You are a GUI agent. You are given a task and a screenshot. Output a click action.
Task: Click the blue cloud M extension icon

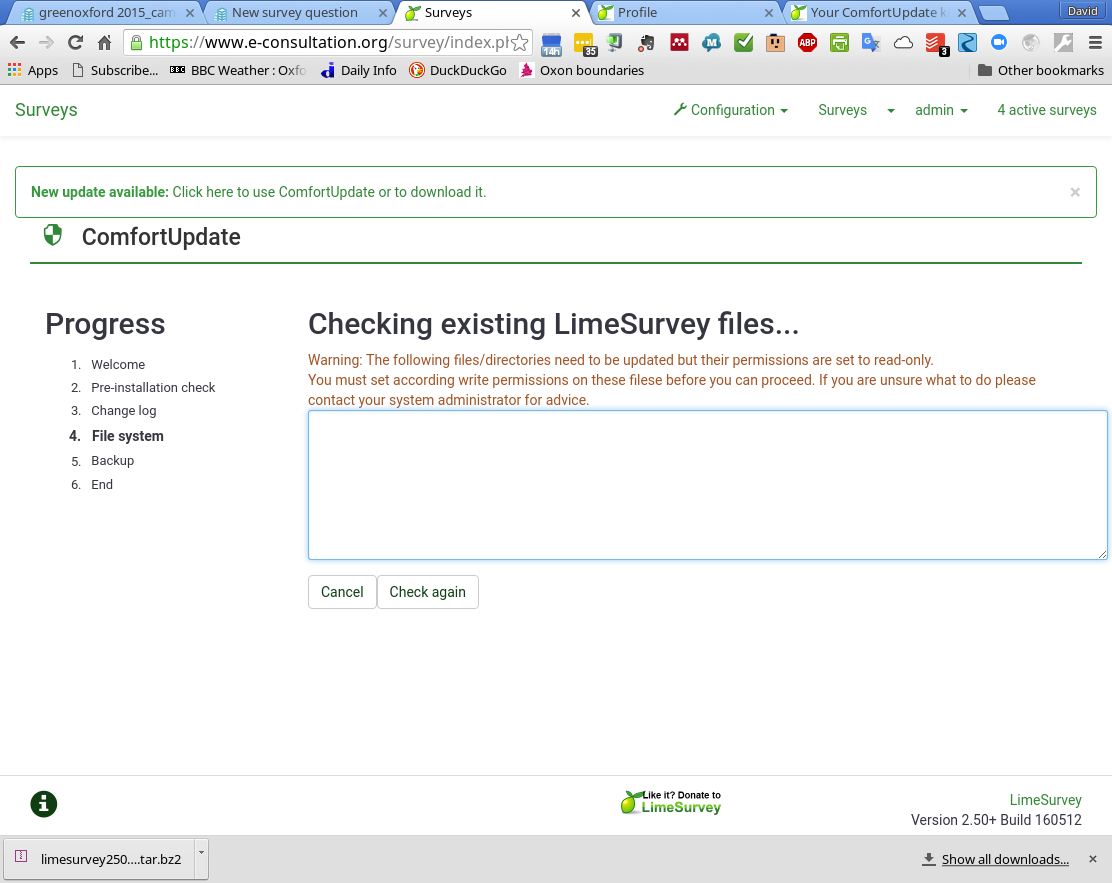[x=711, y=43]
